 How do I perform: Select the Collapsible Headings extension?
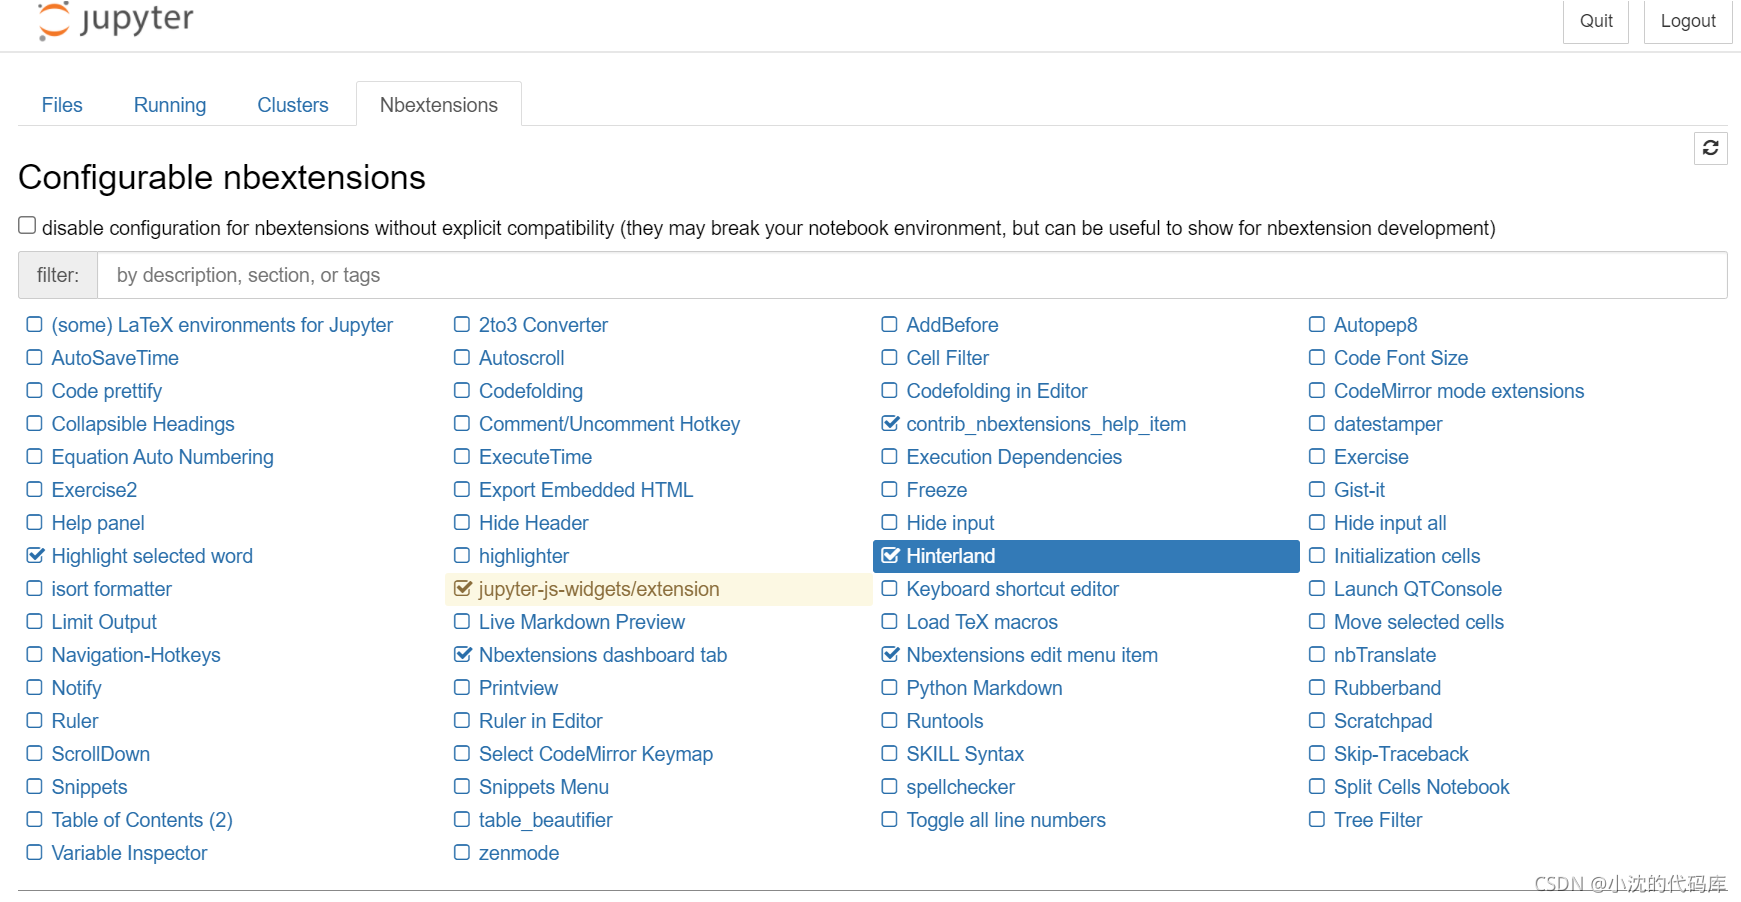tap(143, 424)
